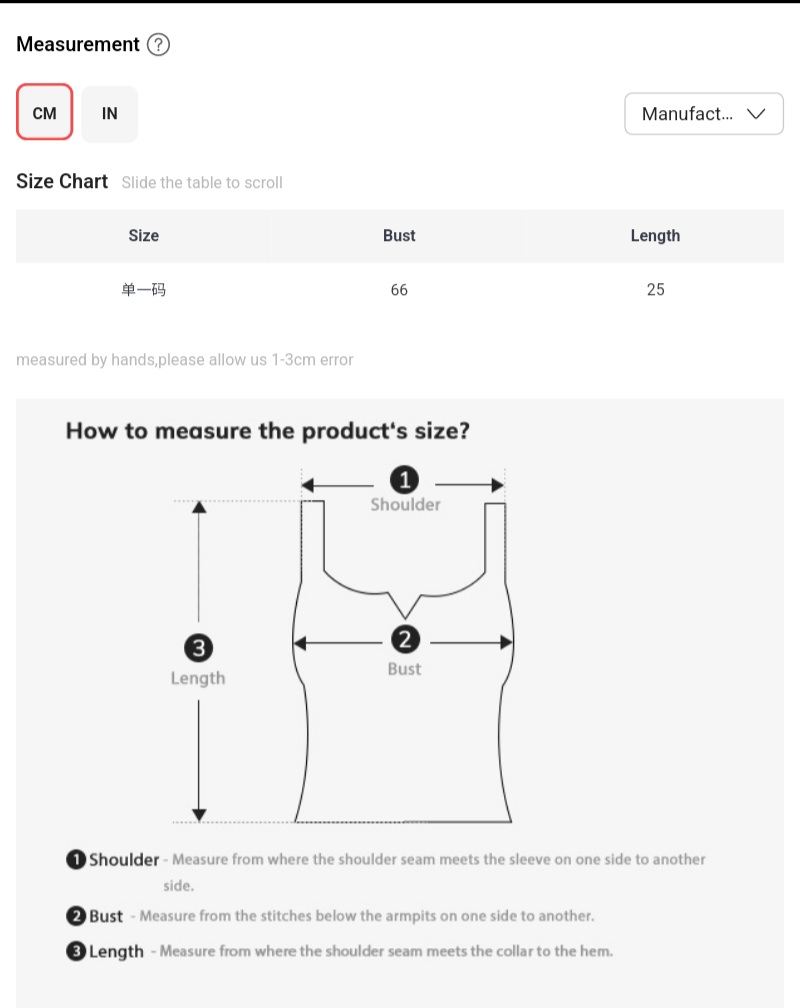Click the number 2 Bust marker in diagram
The width and height of the screenshot is (800, 1008).
click(x=404, y=640)
